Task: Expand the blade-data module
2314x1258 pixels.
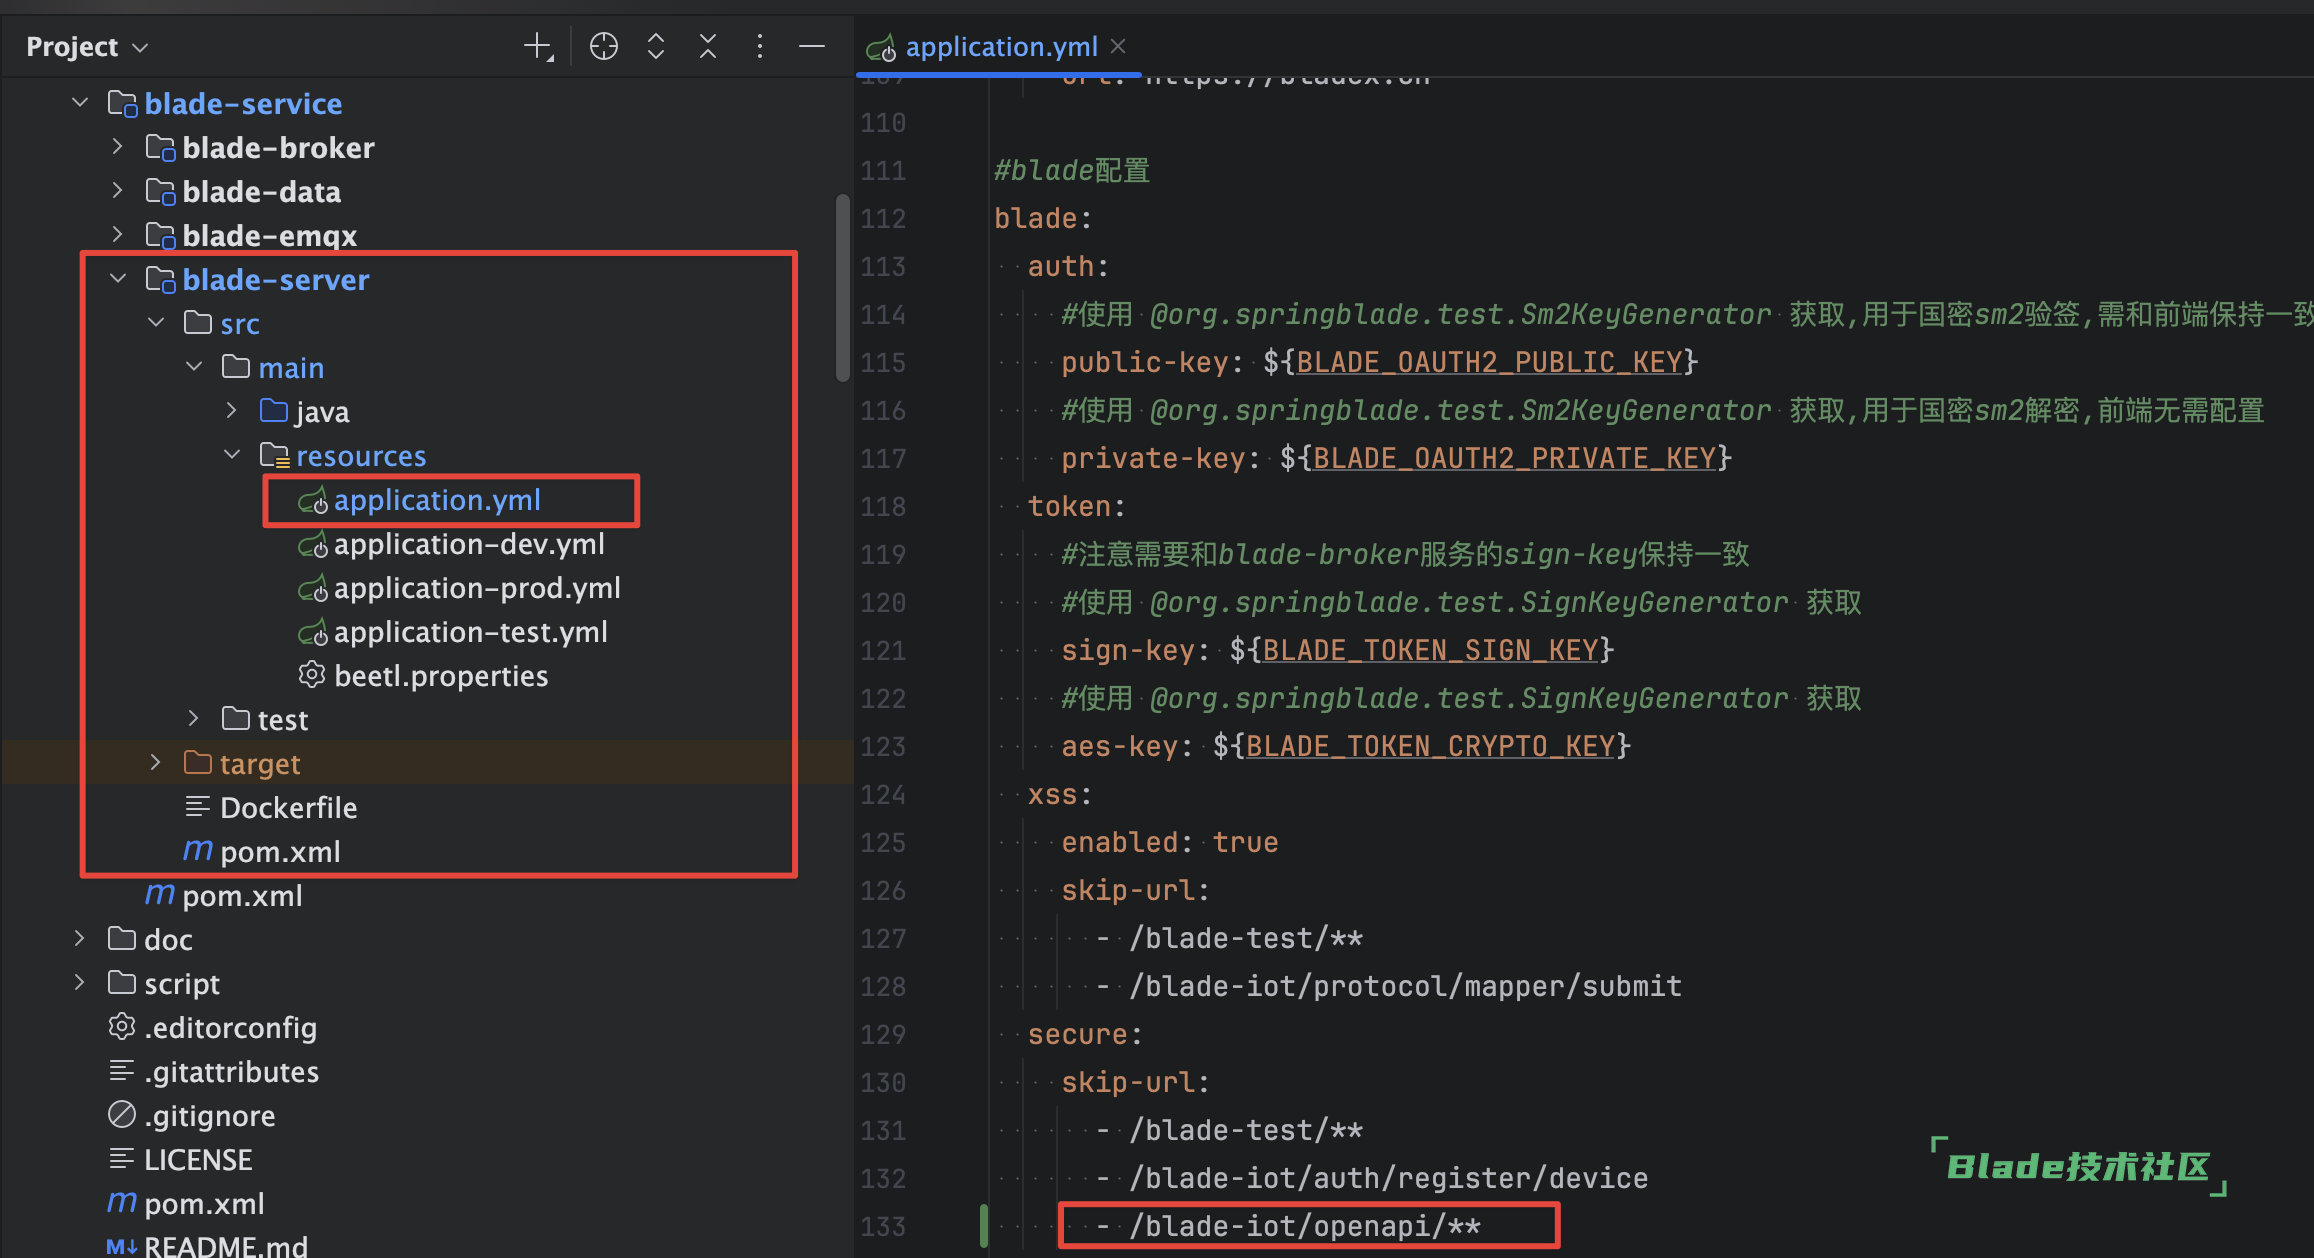Action: coord(118,191)
